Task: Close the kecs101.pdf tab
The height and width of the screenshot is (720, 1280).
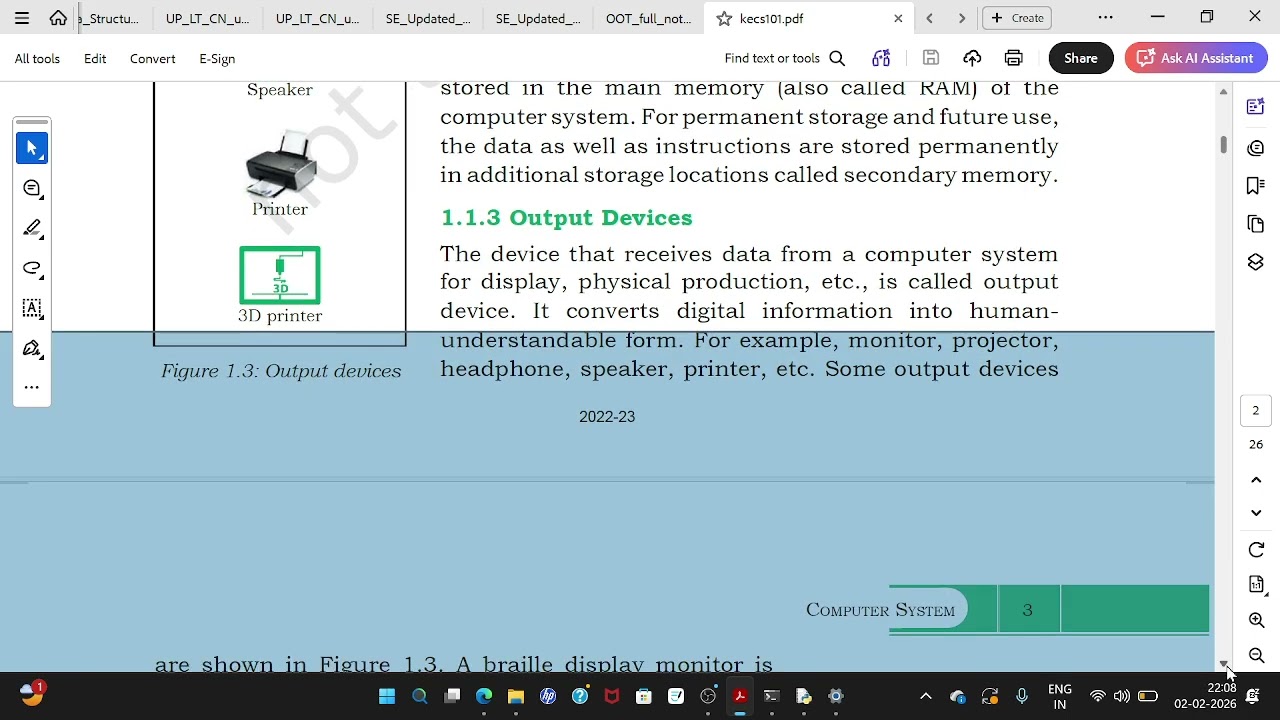Action: tap(898, 18)
